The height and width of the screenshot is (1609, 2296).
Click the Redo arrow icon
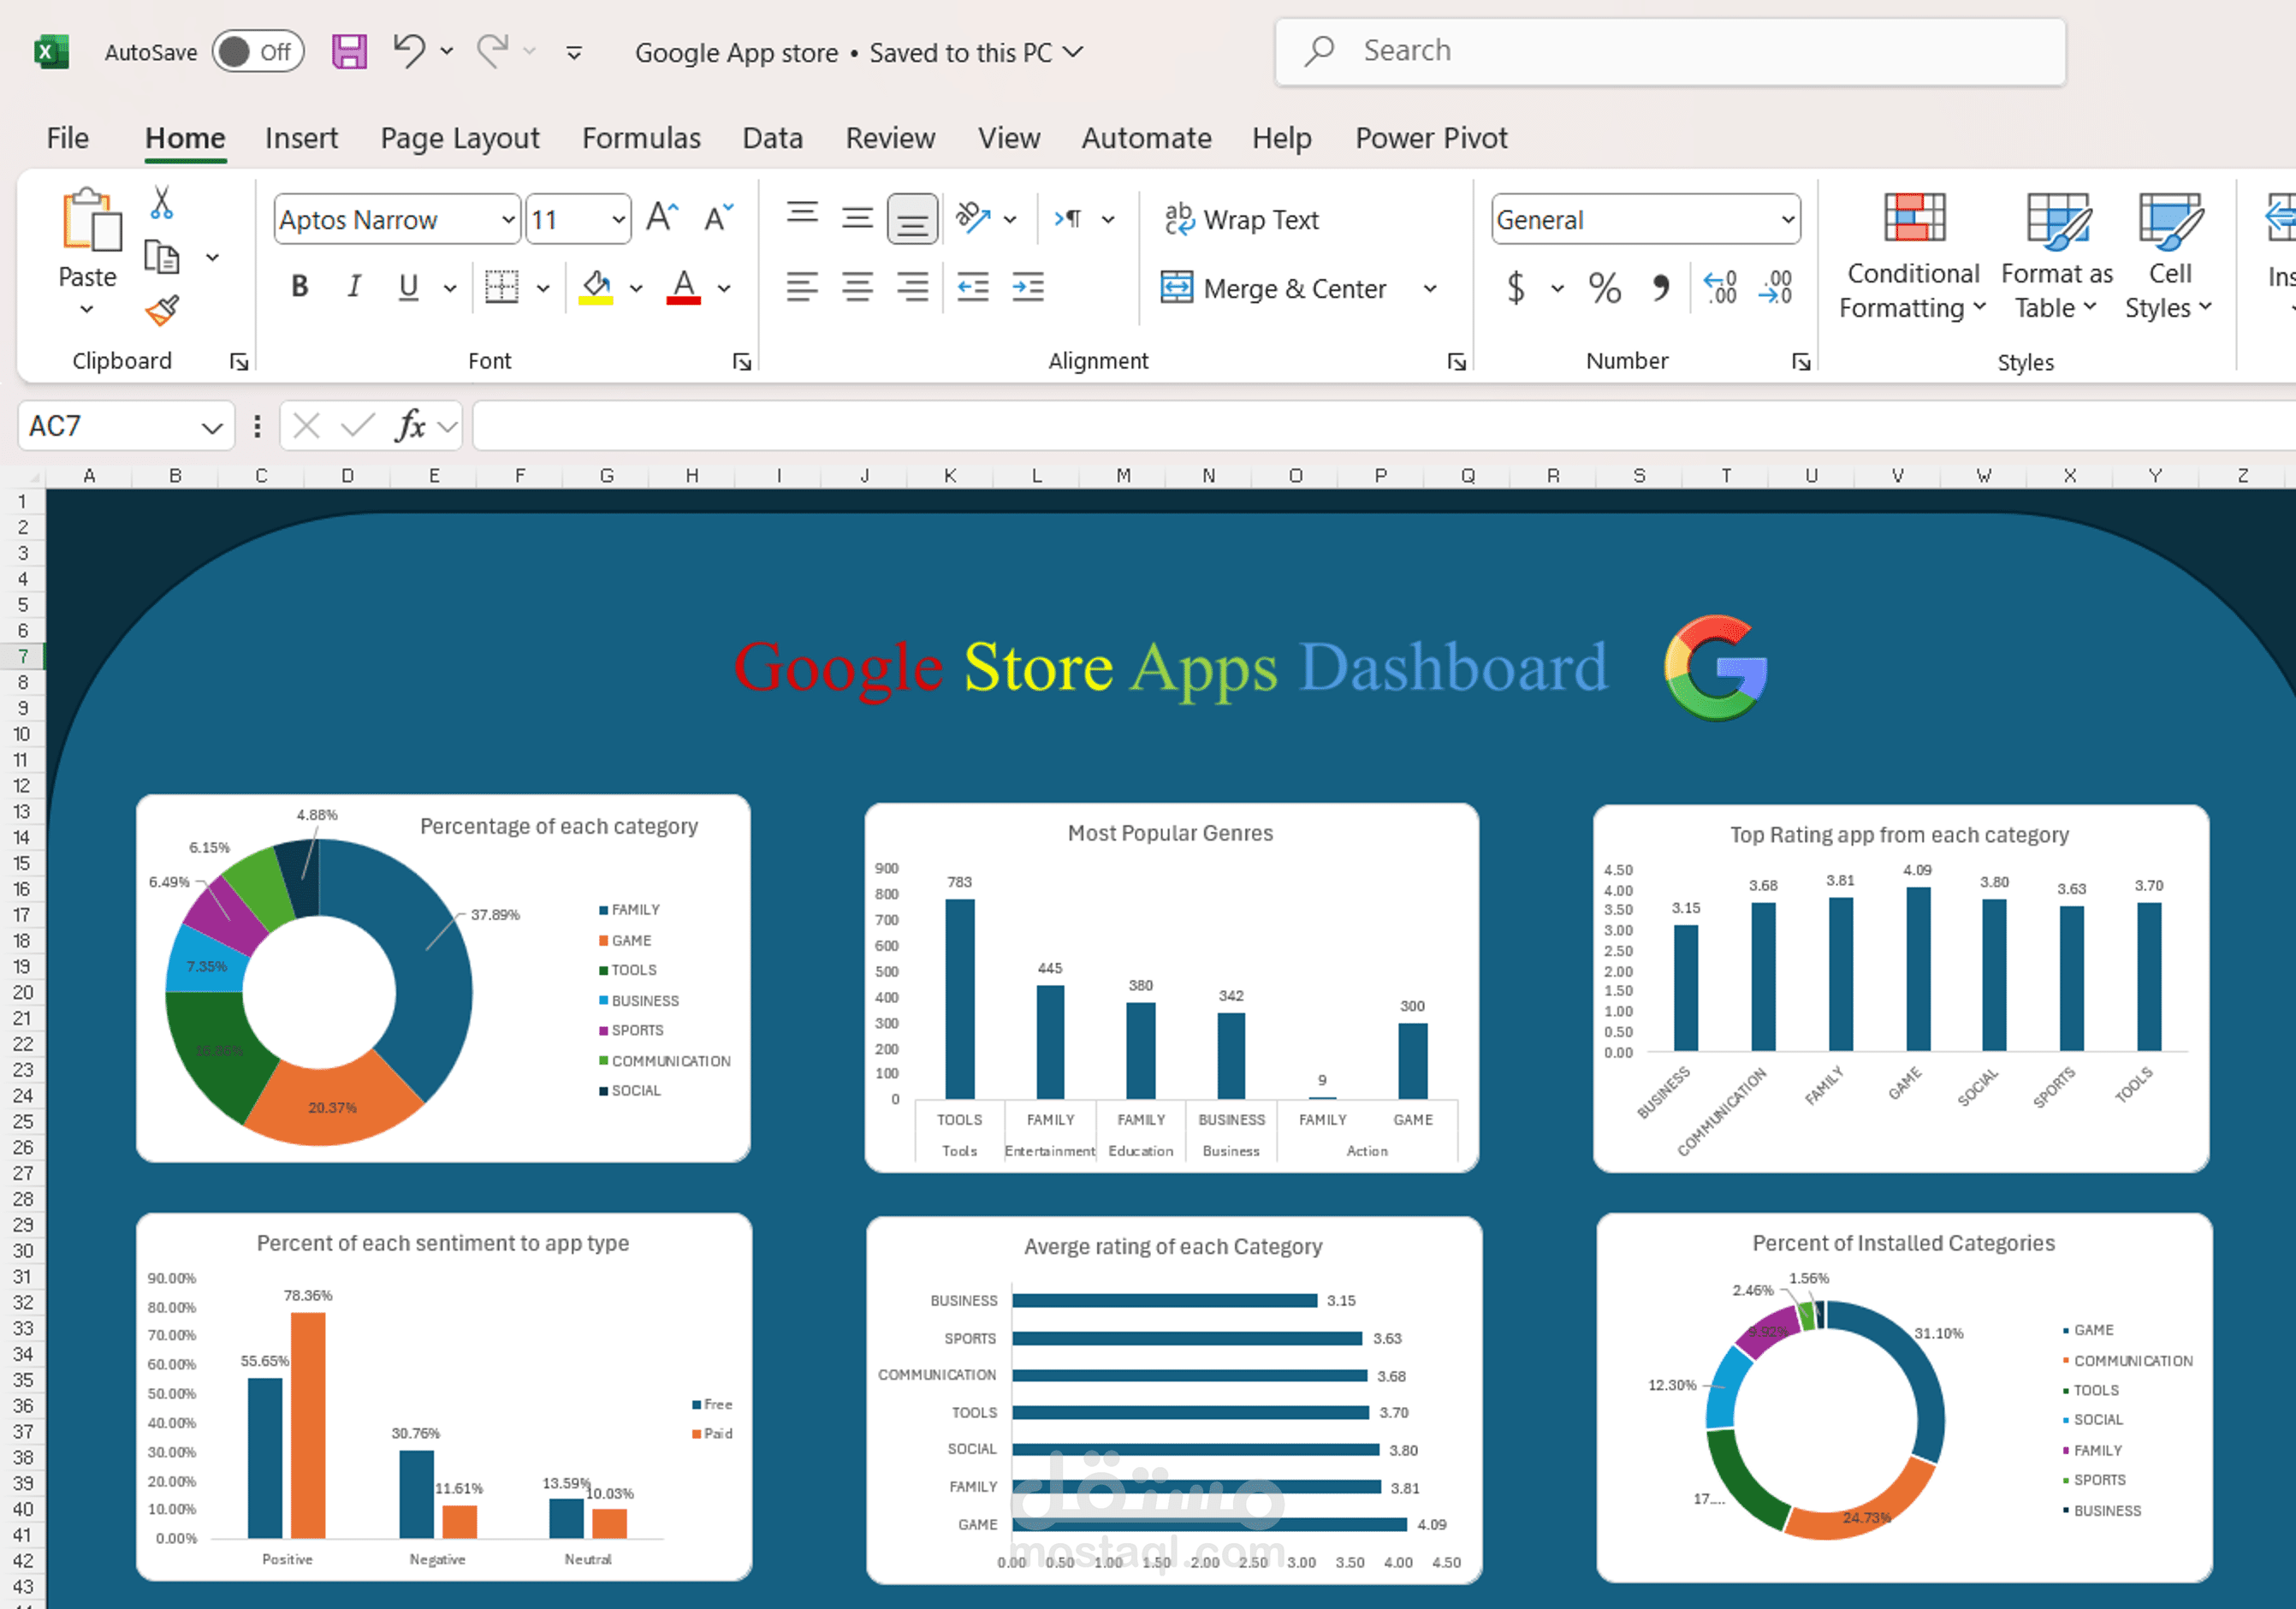493,50
